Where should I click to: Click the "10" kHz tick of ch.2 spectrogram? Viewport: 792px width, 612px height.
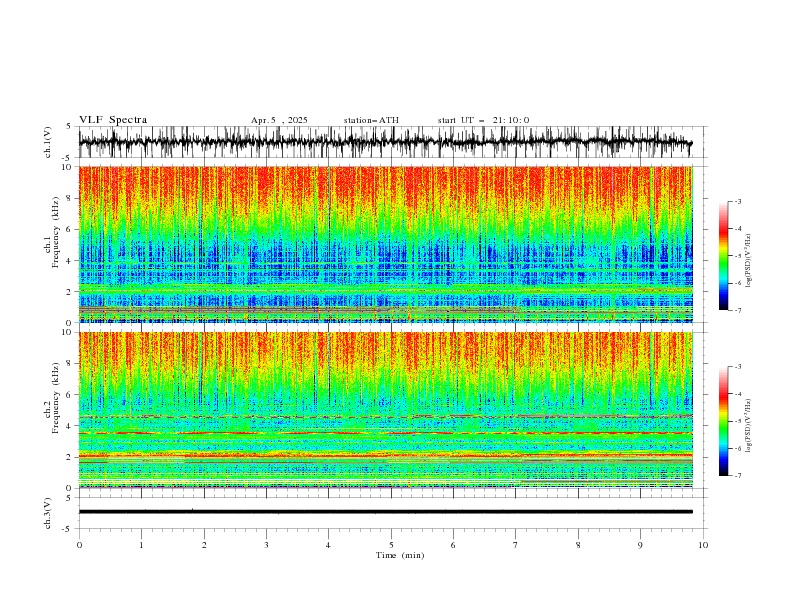pyautogui.click(x=69, y=332)
